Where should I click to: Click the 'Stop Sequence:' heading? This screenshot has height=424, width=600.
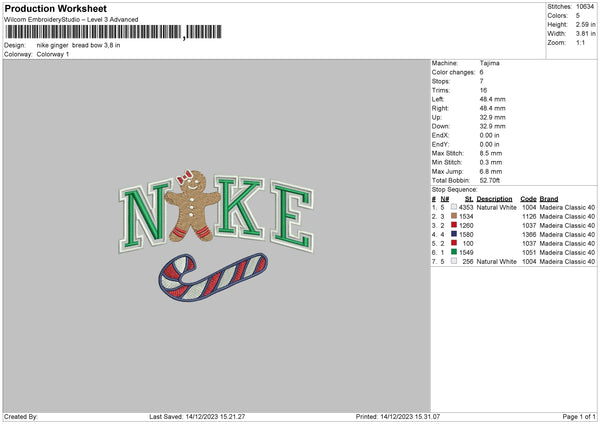coord(455,189)
